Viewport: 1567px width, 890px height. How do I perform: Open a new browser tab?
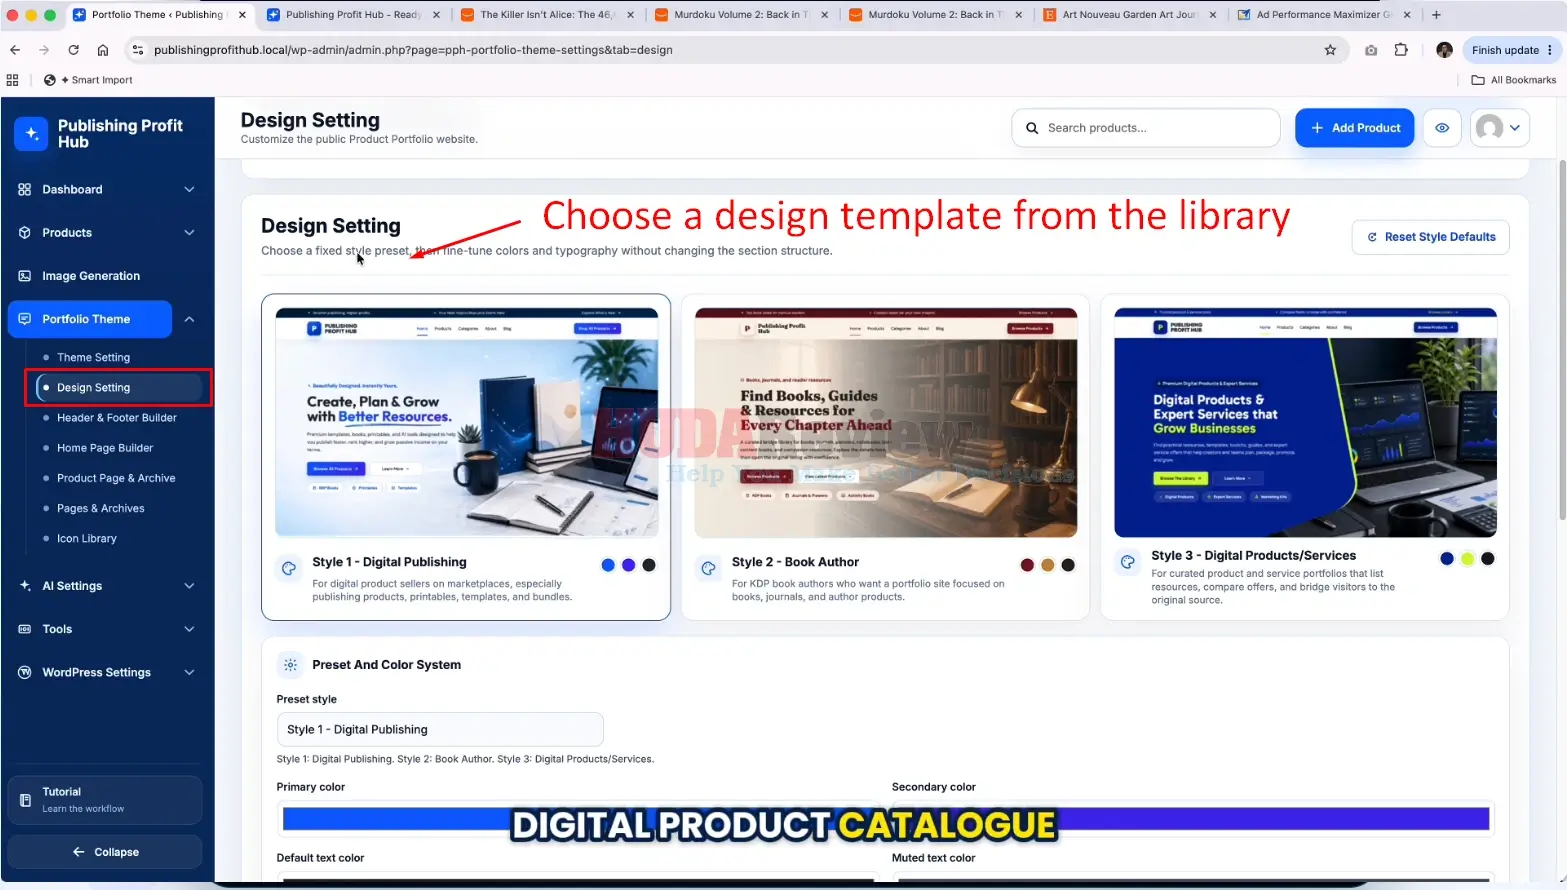(x=1436, y=15)
